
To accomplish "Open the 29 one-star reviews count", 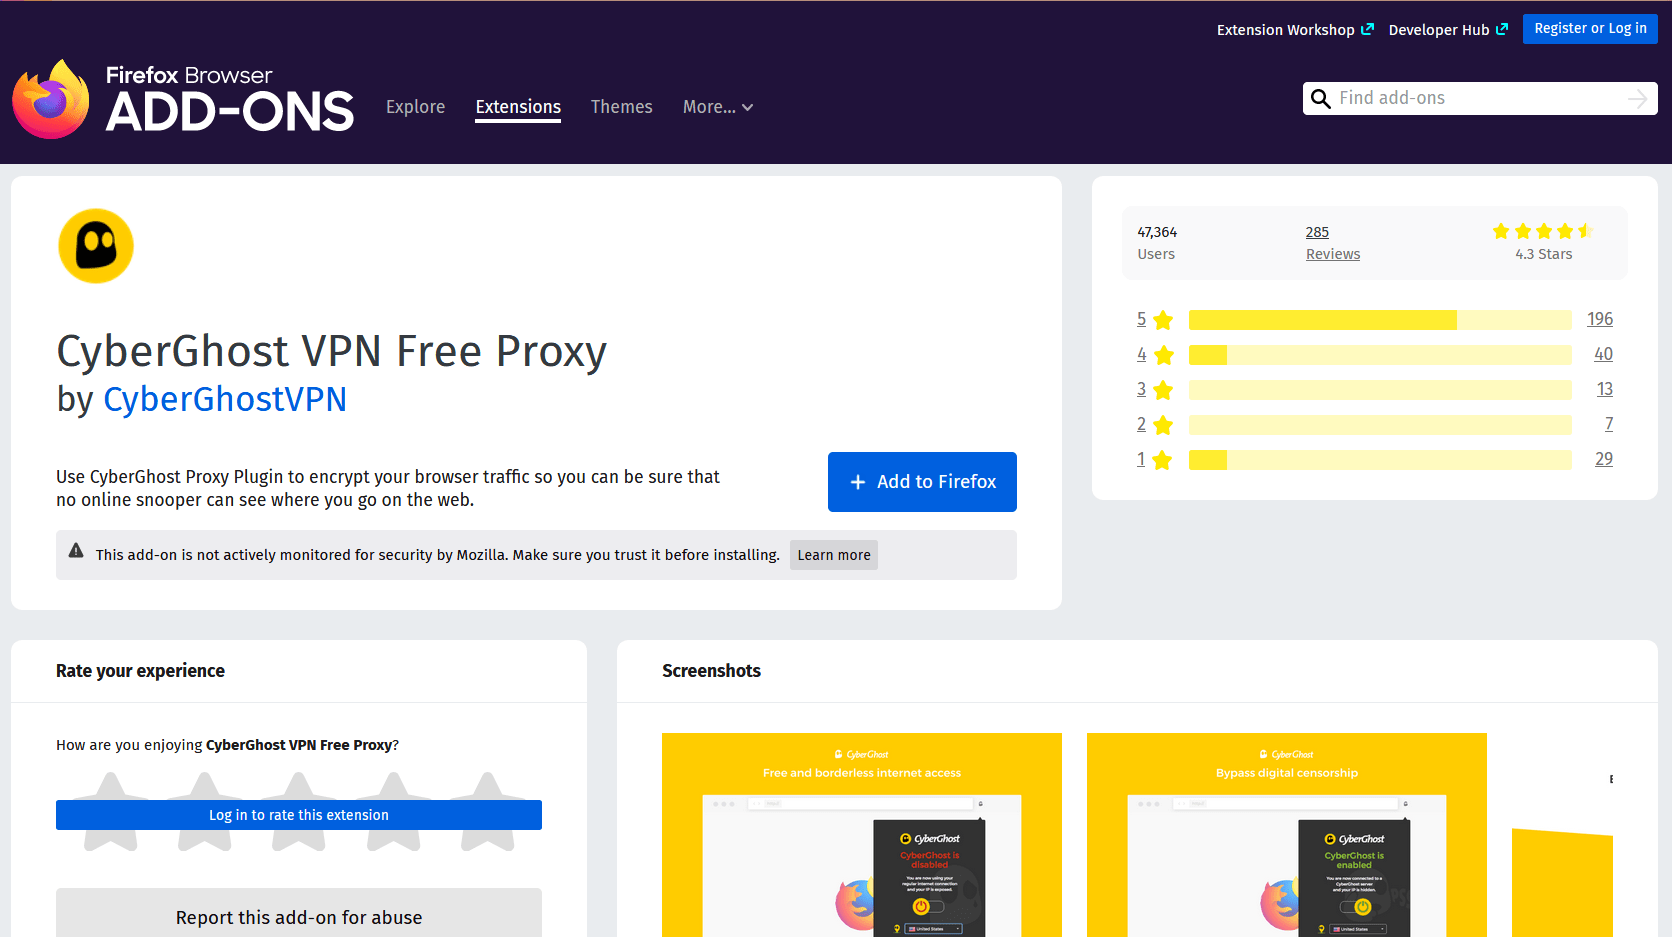I will (1603, 459).
